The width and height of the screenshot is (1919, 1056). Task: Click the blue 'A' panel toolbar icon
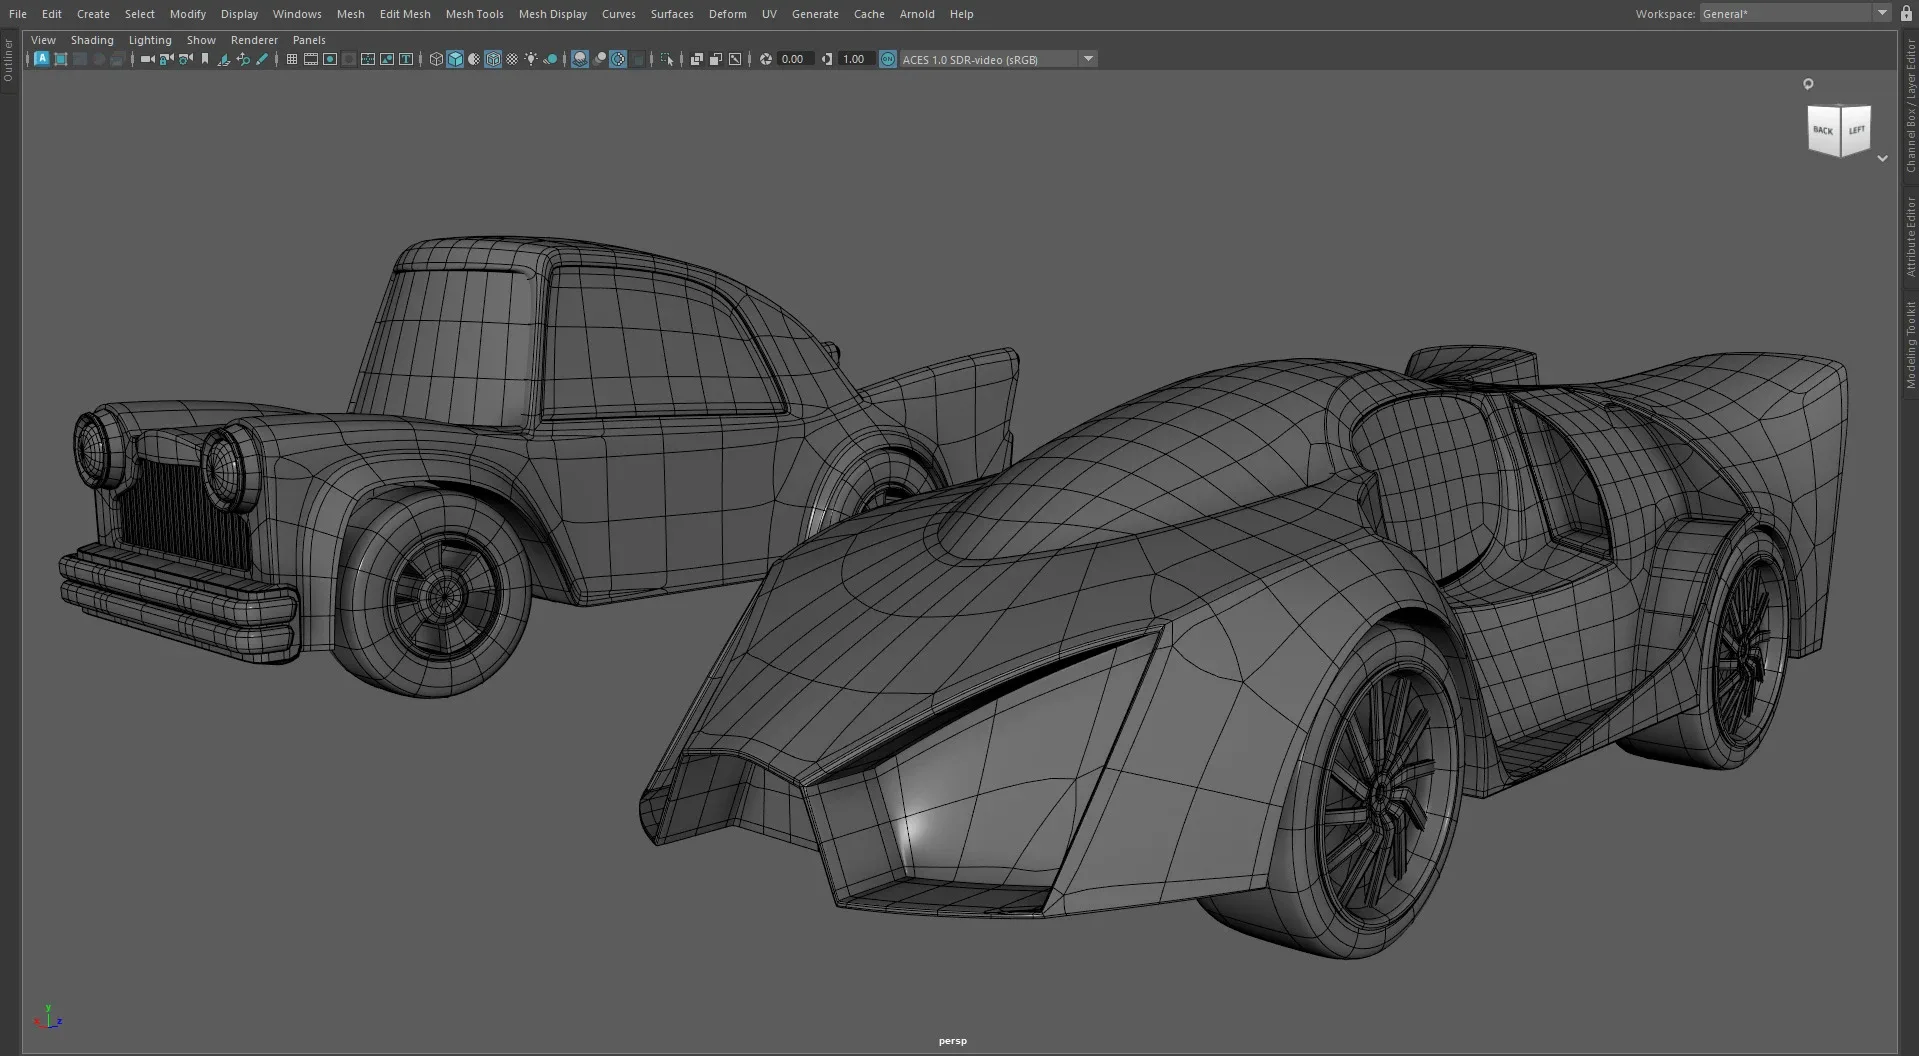[x=42, y=59]
